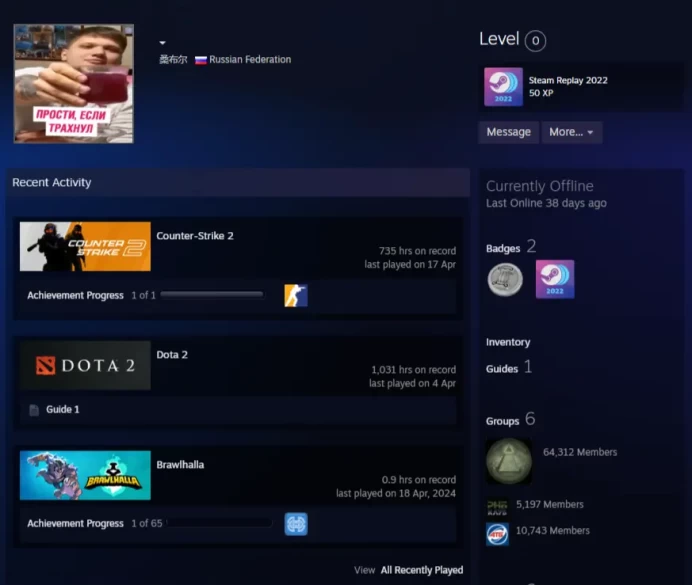This screenshot has width=692, height=585.
Task: Open the Dota 2 game banner
Action: (x=85, y=365)
